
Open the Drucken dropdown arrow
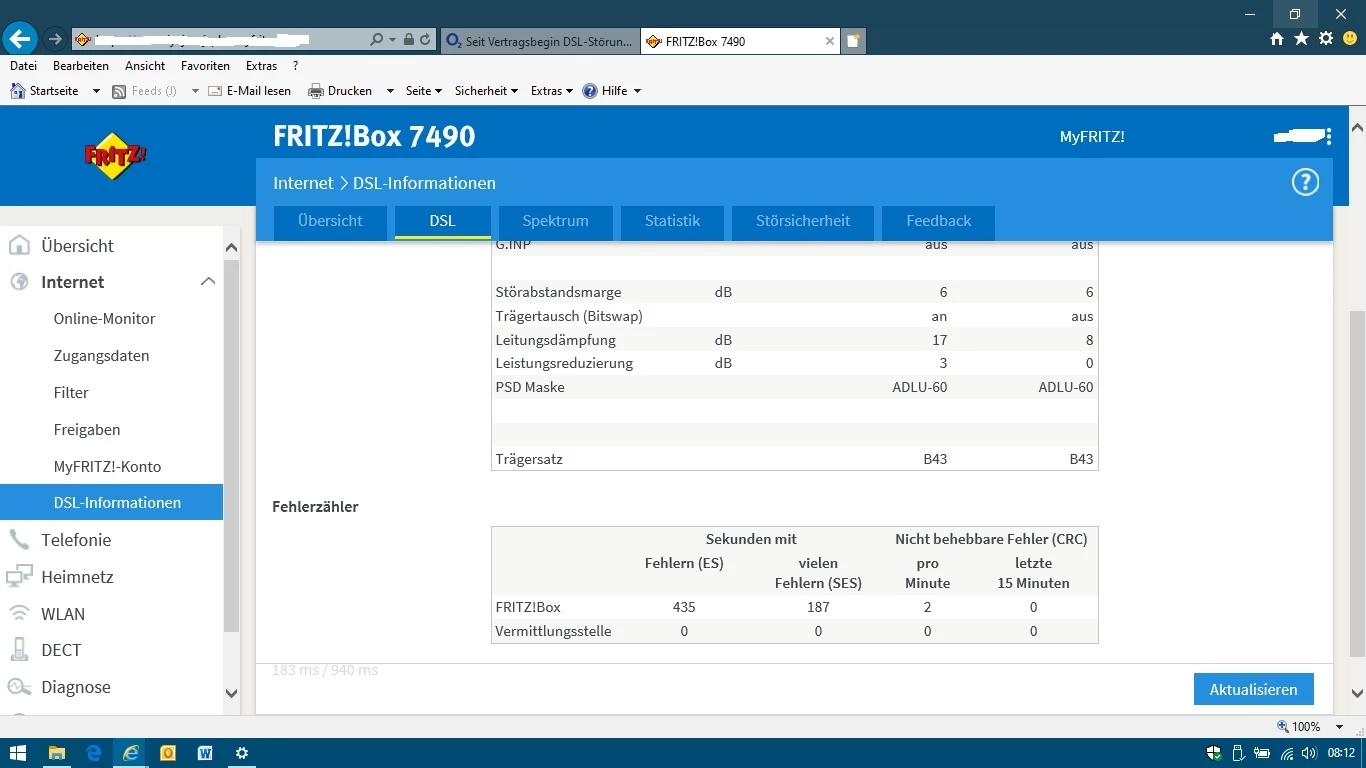390,91
